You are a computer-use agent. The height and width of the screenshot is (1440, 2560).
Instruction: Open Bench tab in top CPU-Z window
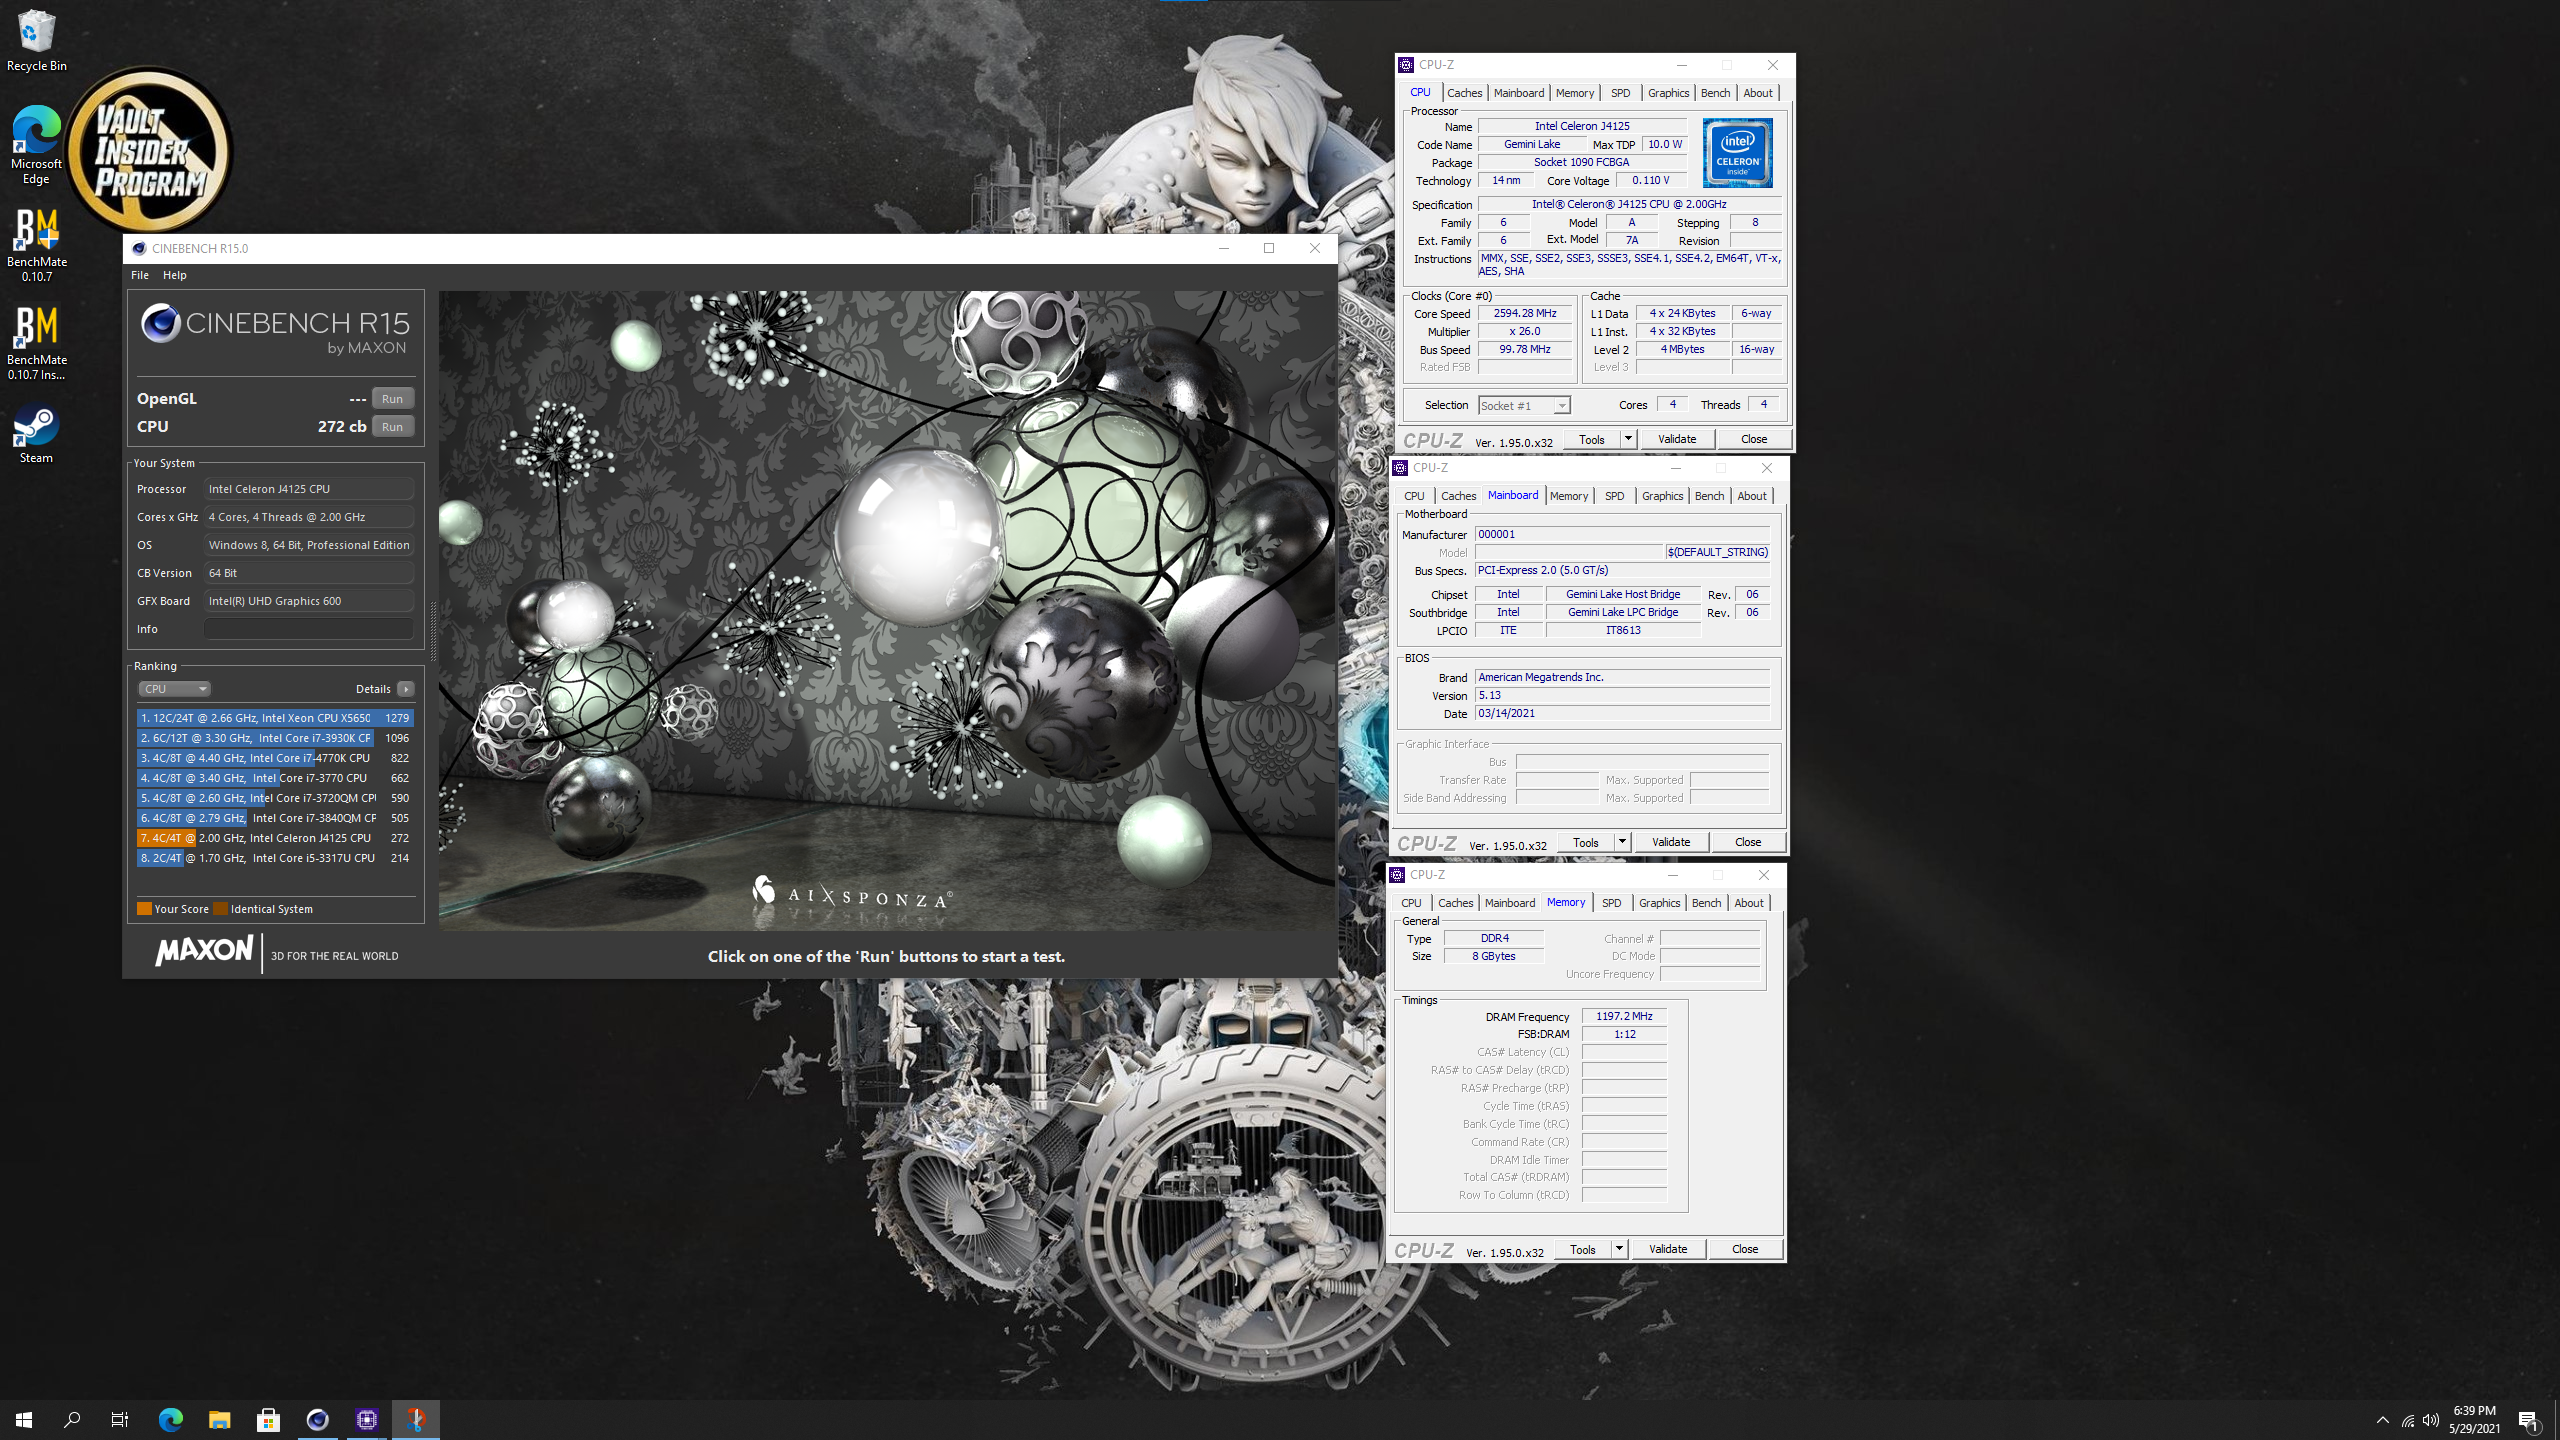pos(1716,93)
